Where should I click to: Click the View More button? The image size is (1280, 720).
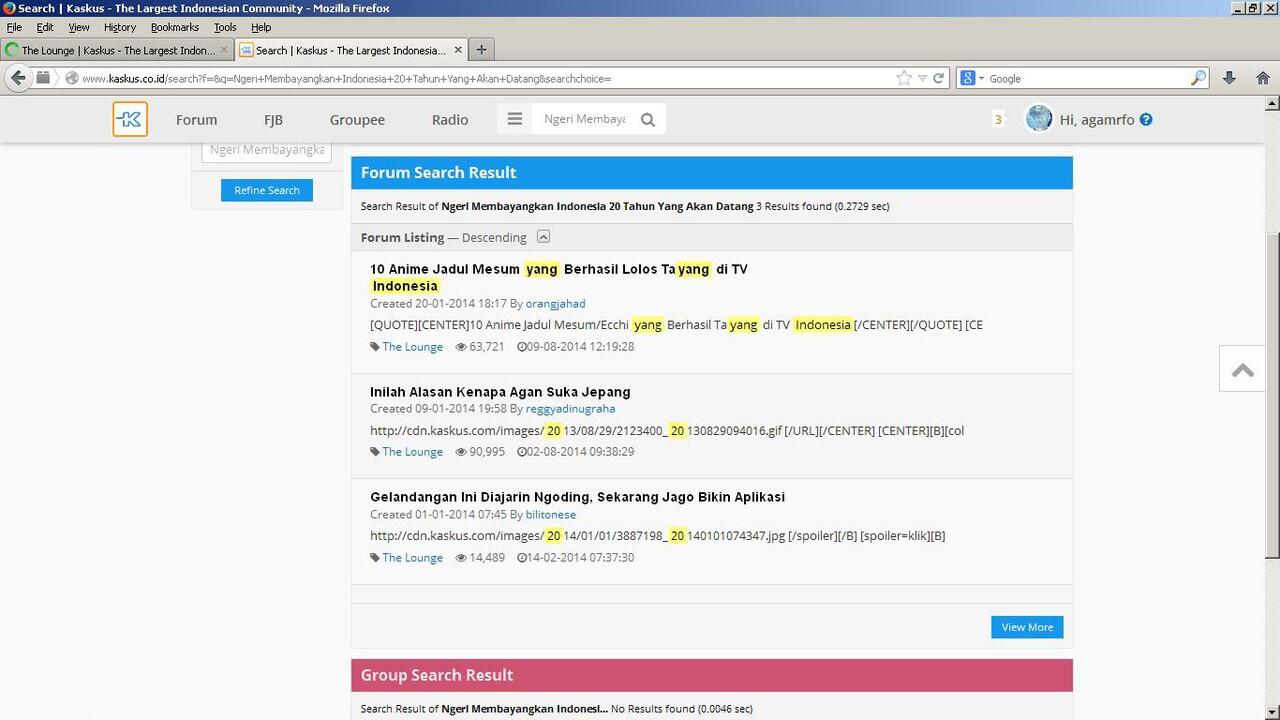pyautogui.click(x=1027, y=627)
